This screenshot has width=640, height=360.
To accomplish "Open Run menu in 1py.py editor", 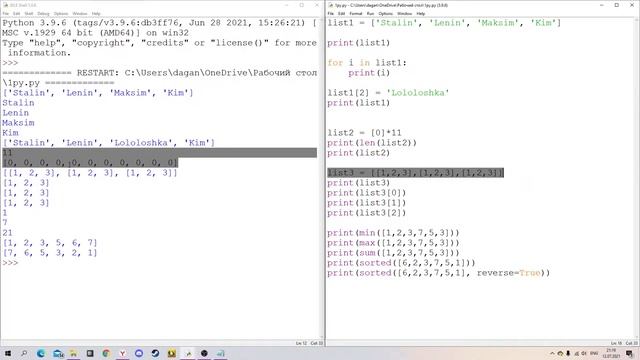I will (370, 13).
